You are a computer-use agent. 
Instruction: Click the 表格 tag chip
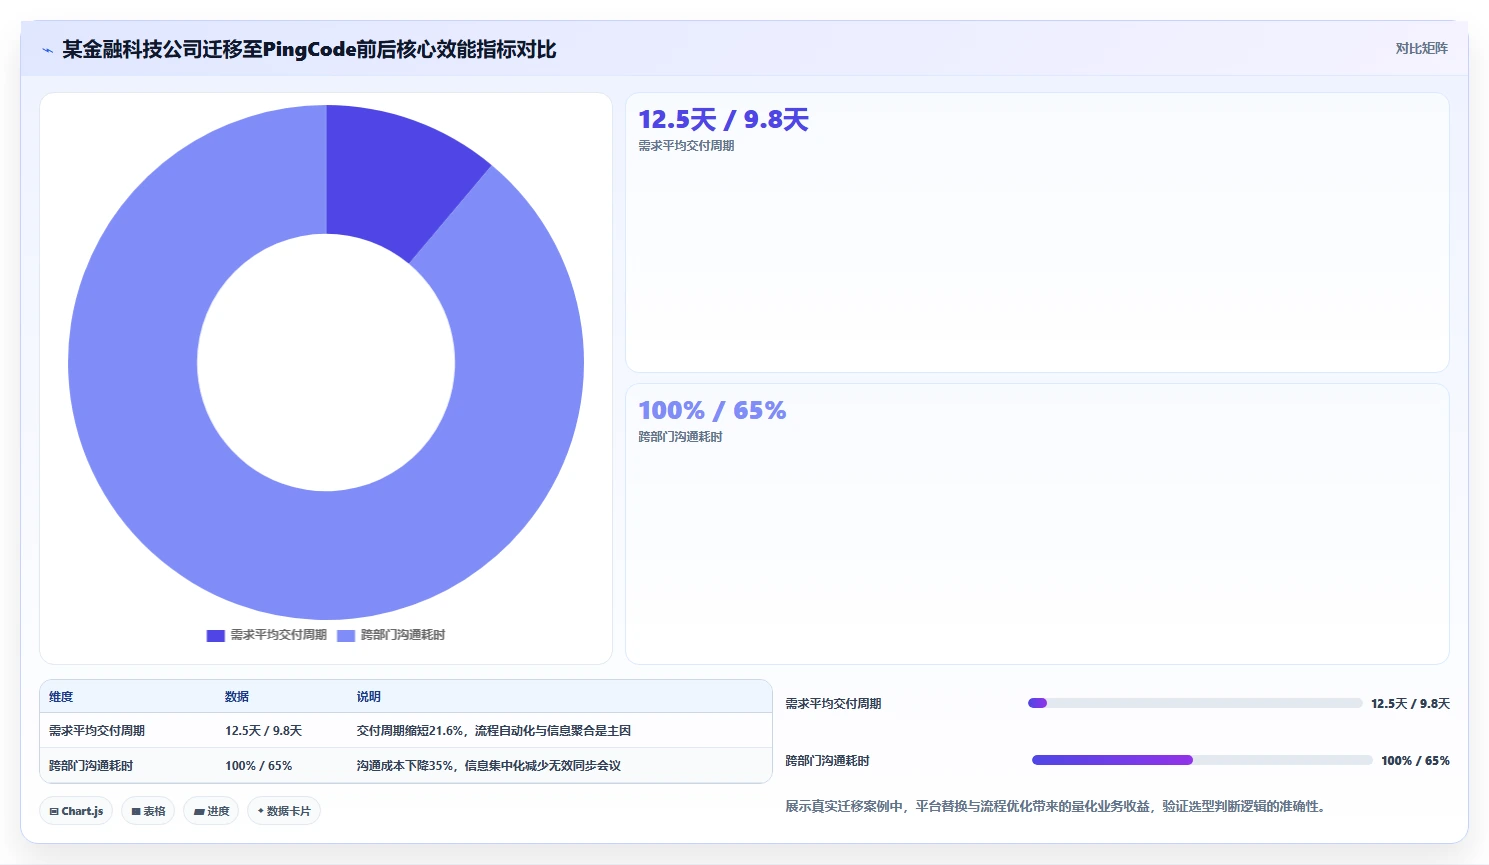(x=148, y=811)
